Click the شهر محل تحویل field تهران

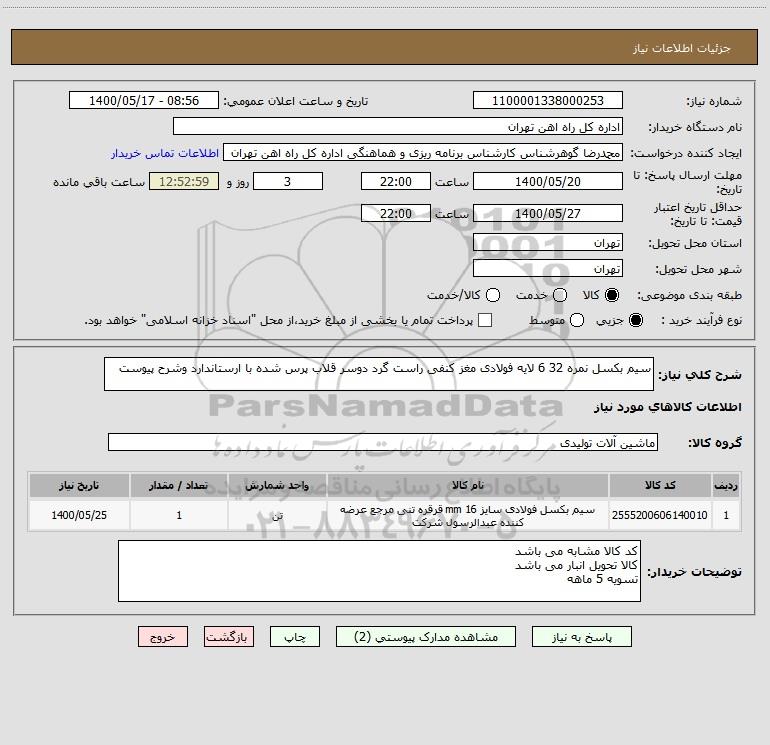[x=548, y=269]
